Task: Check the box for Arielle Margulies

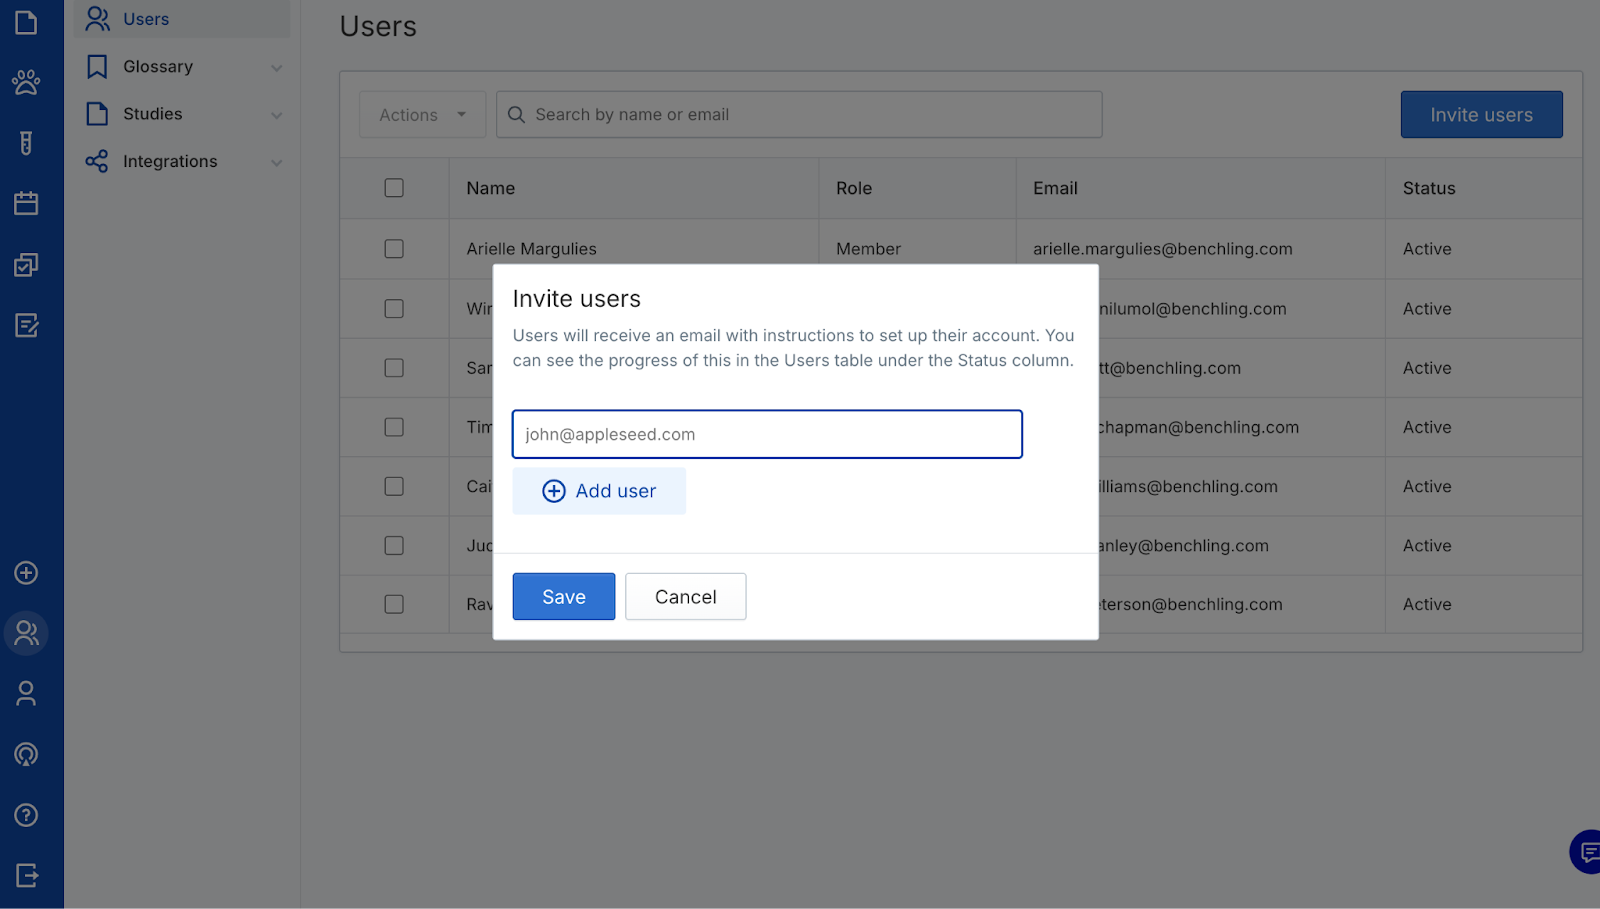Action: click(x=394, y=249)
